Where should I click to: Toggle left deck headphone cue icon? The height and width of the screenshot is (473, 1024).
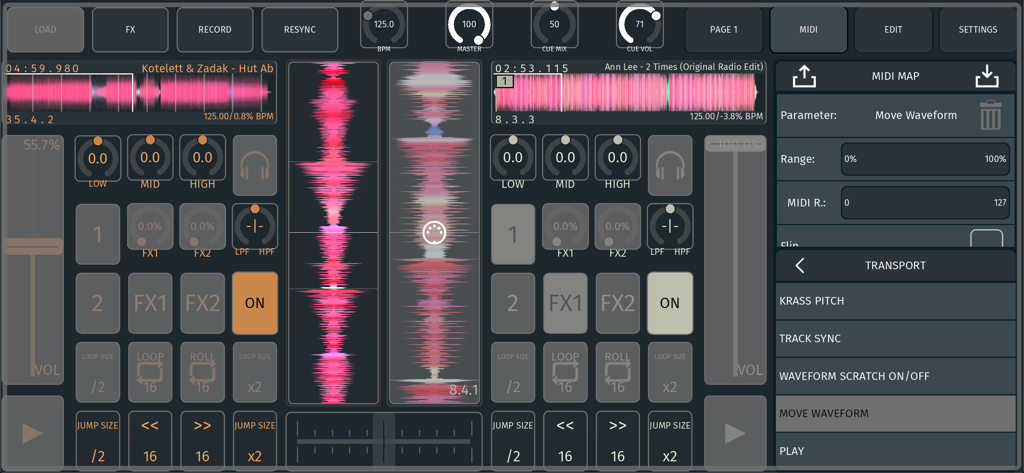tap(255, 165)
